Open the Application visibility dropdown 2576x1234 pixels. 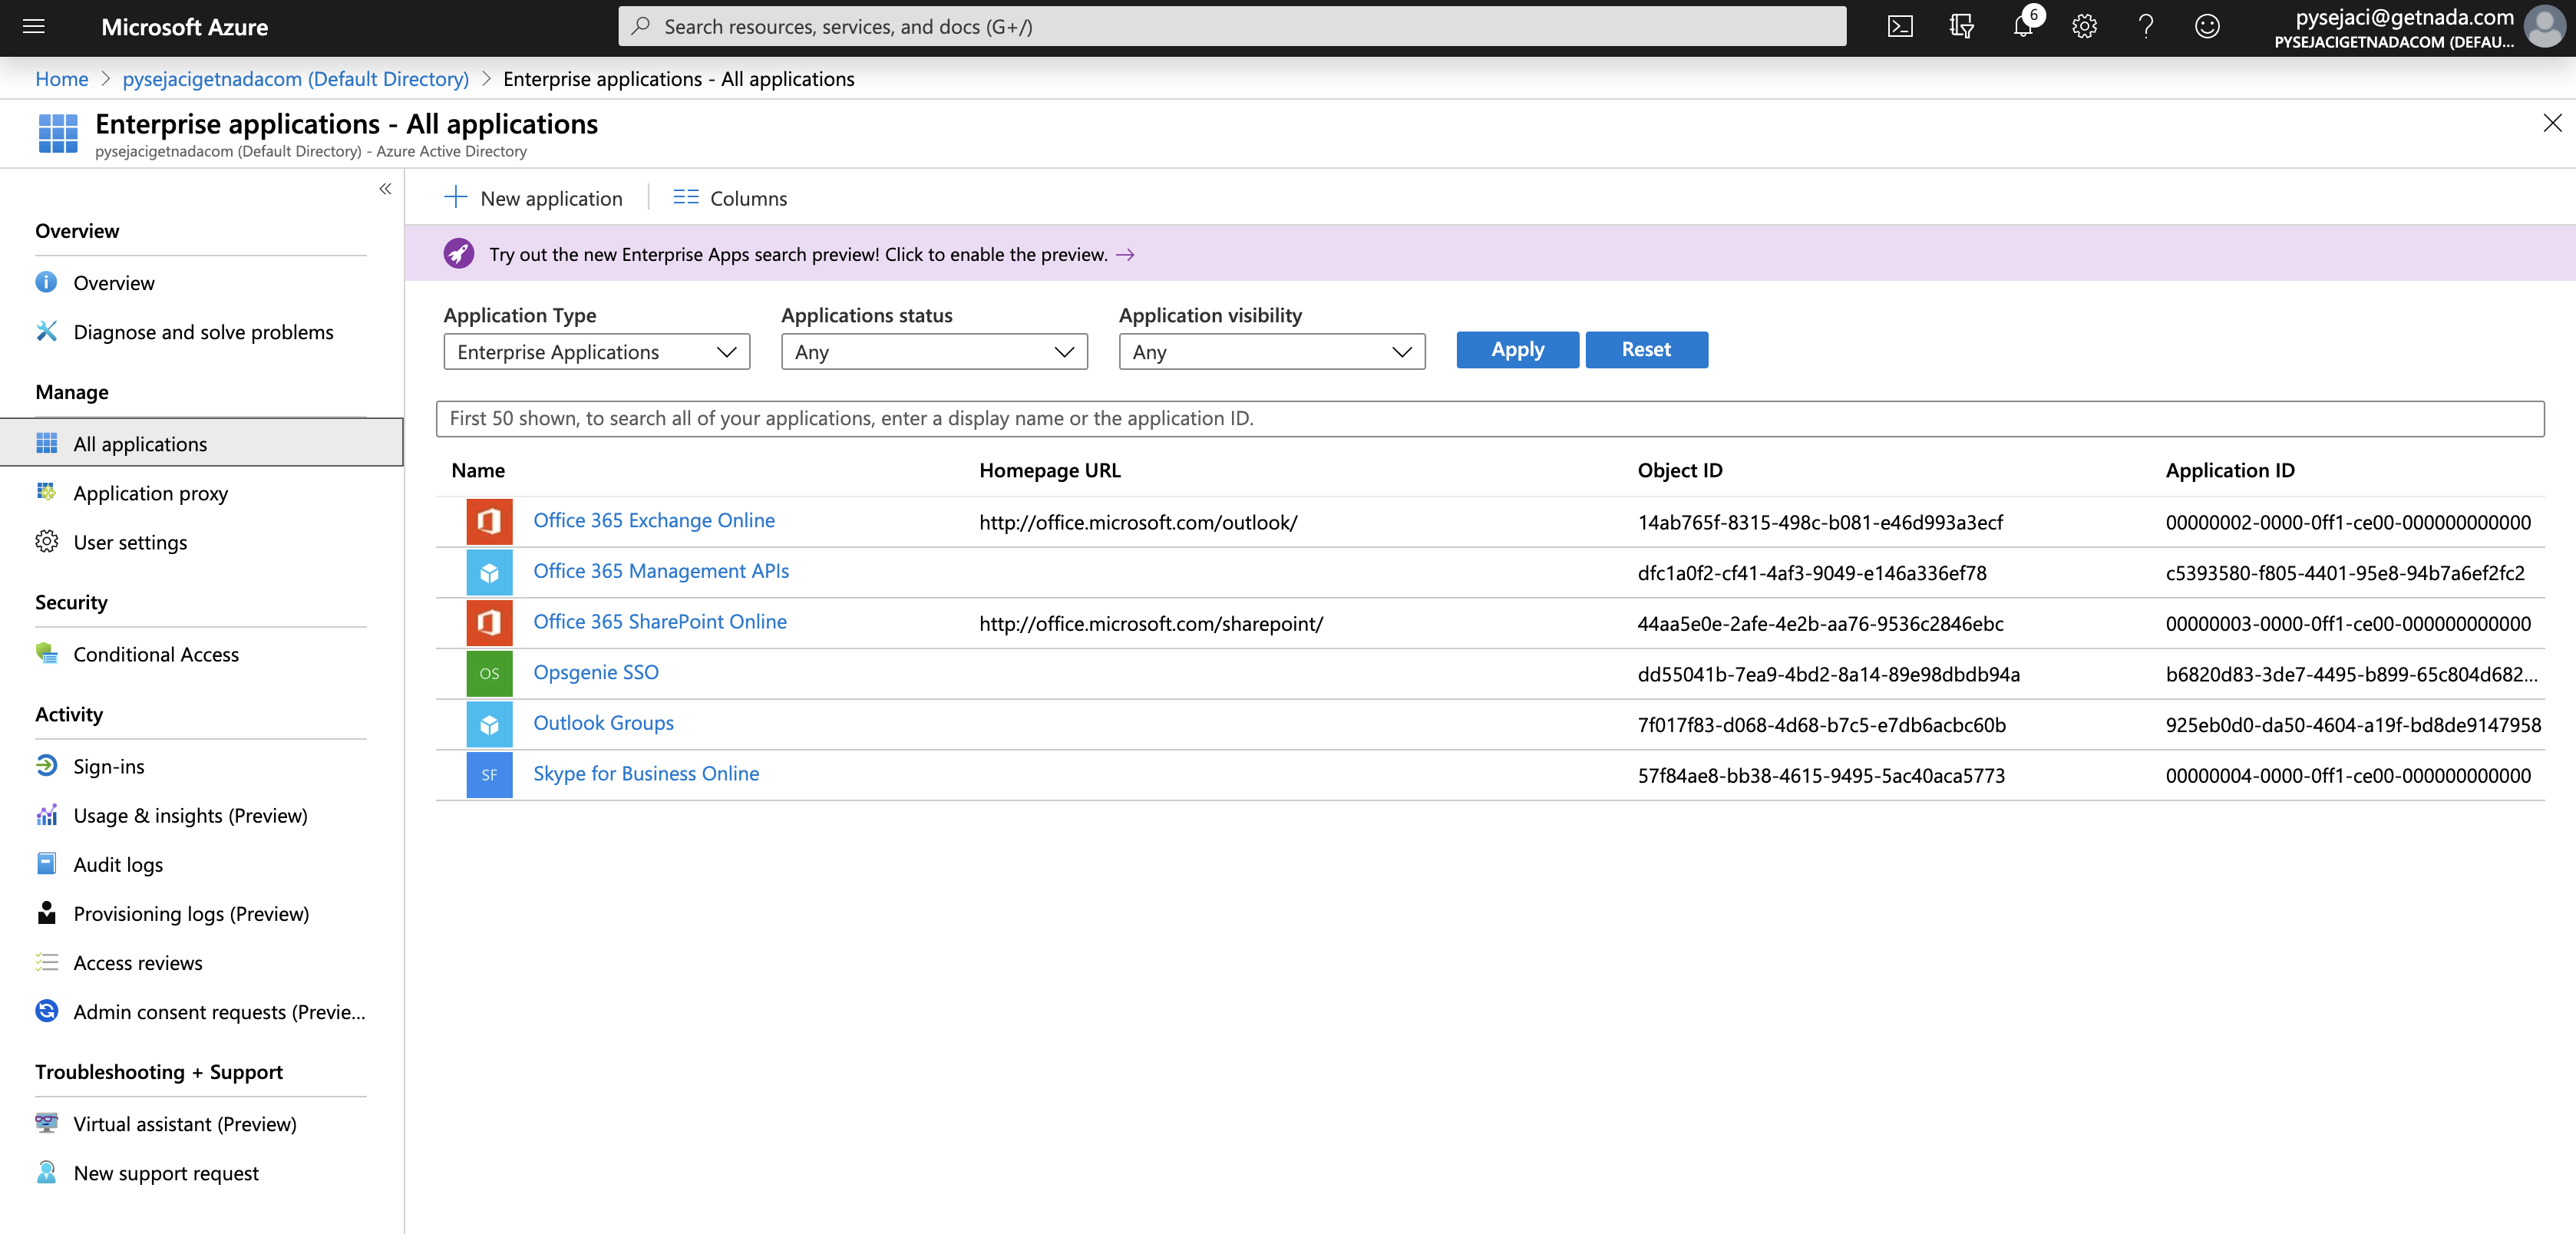click(x=1271, y=352)
